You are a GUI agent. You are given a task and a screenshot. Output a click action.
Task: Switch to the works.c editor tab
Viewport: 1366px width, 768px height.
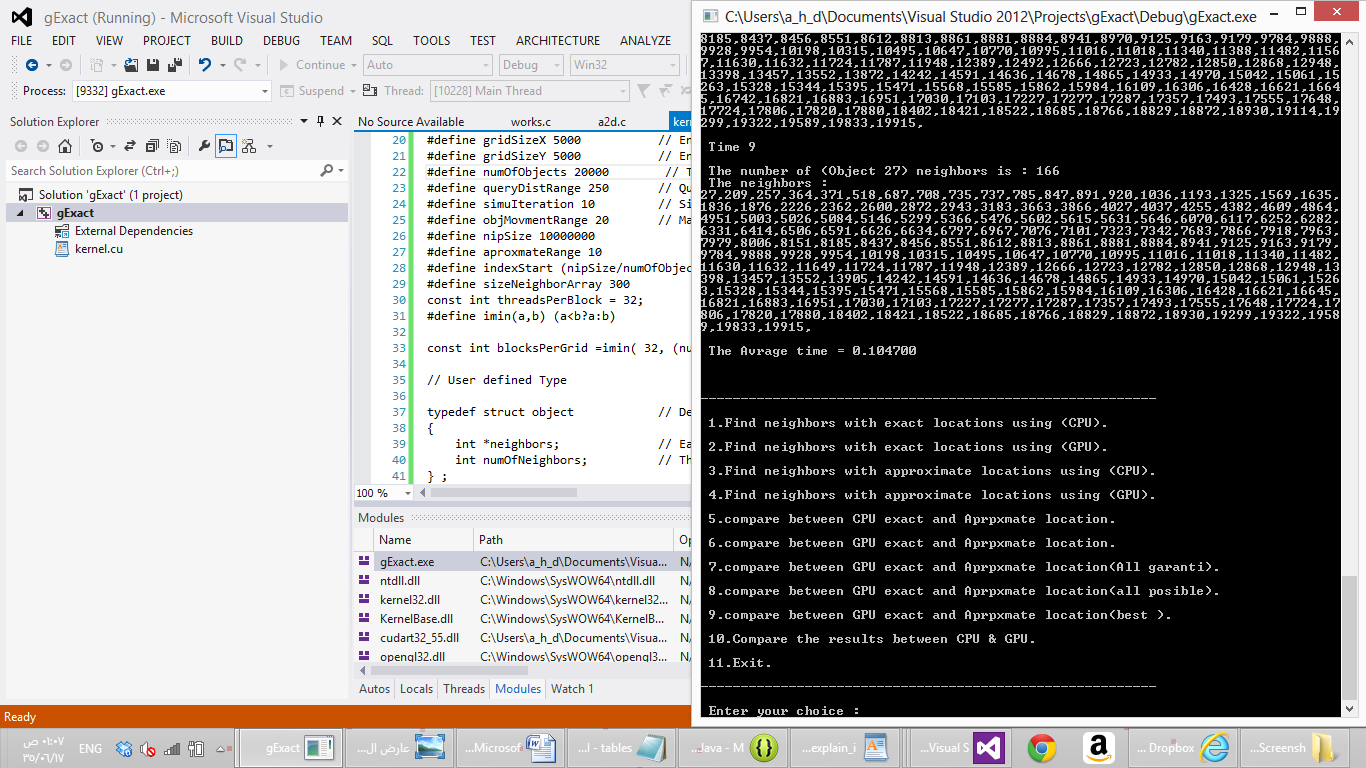point(530,122)
